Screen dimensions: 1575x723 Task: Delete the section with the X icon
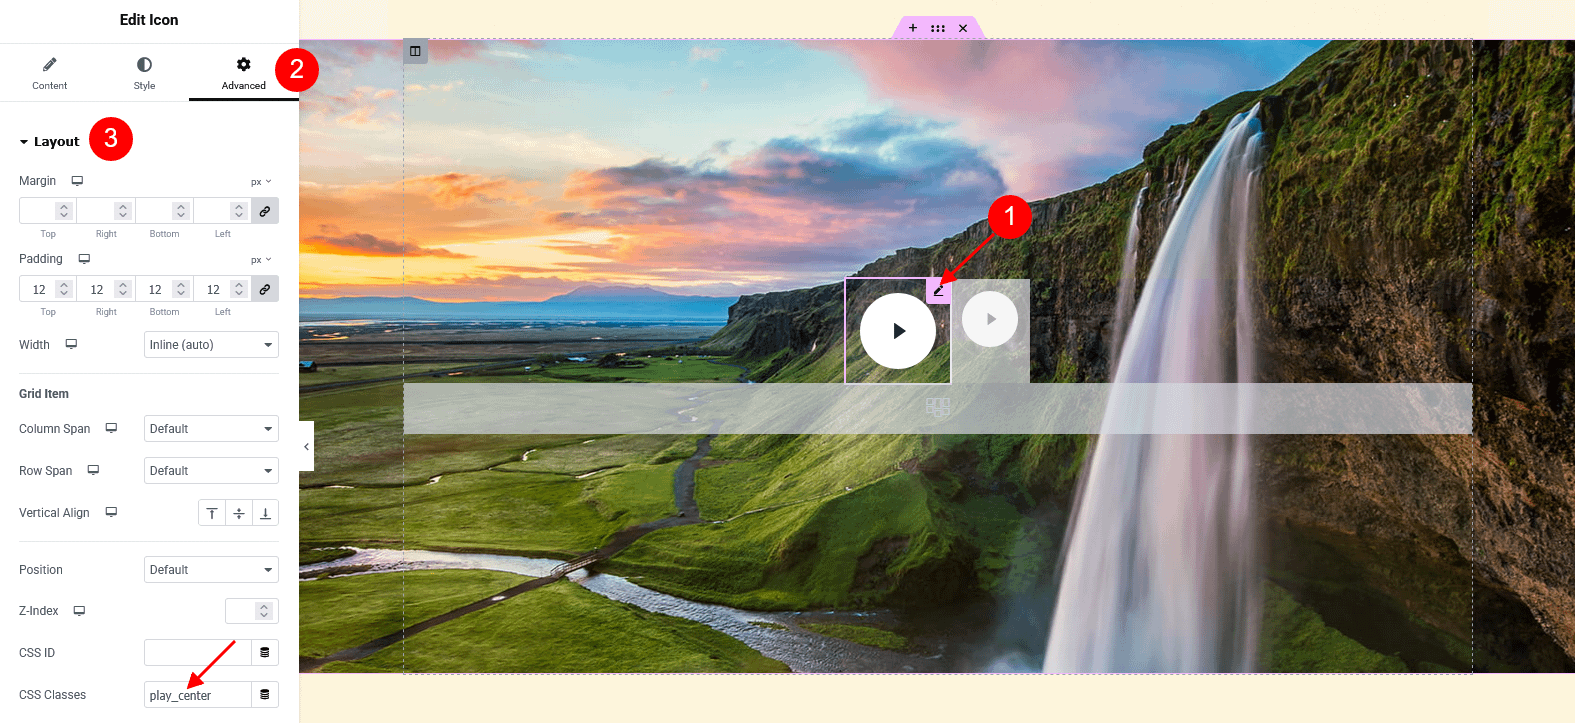pos(963,28)
